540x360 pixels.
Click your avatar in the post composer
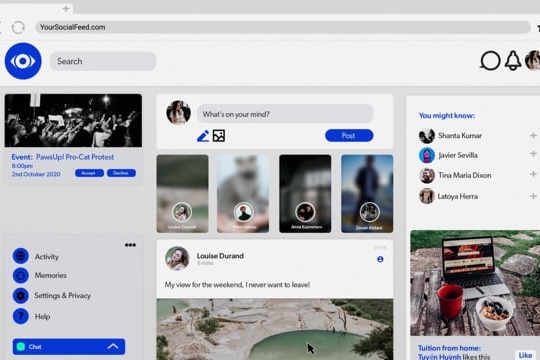click(178, 112)
